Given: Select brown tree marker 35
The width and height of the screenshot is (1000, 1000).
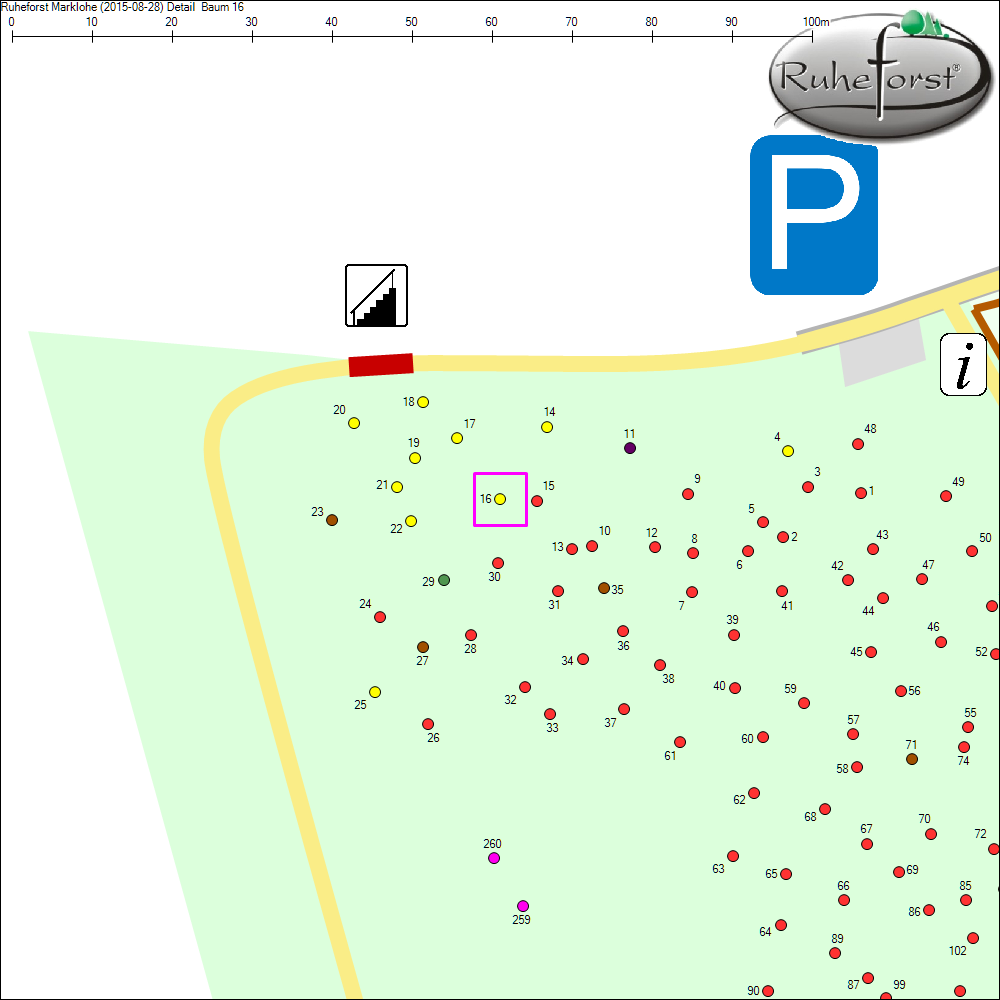Looking at the screenshot, I should (x=604, y=588).
